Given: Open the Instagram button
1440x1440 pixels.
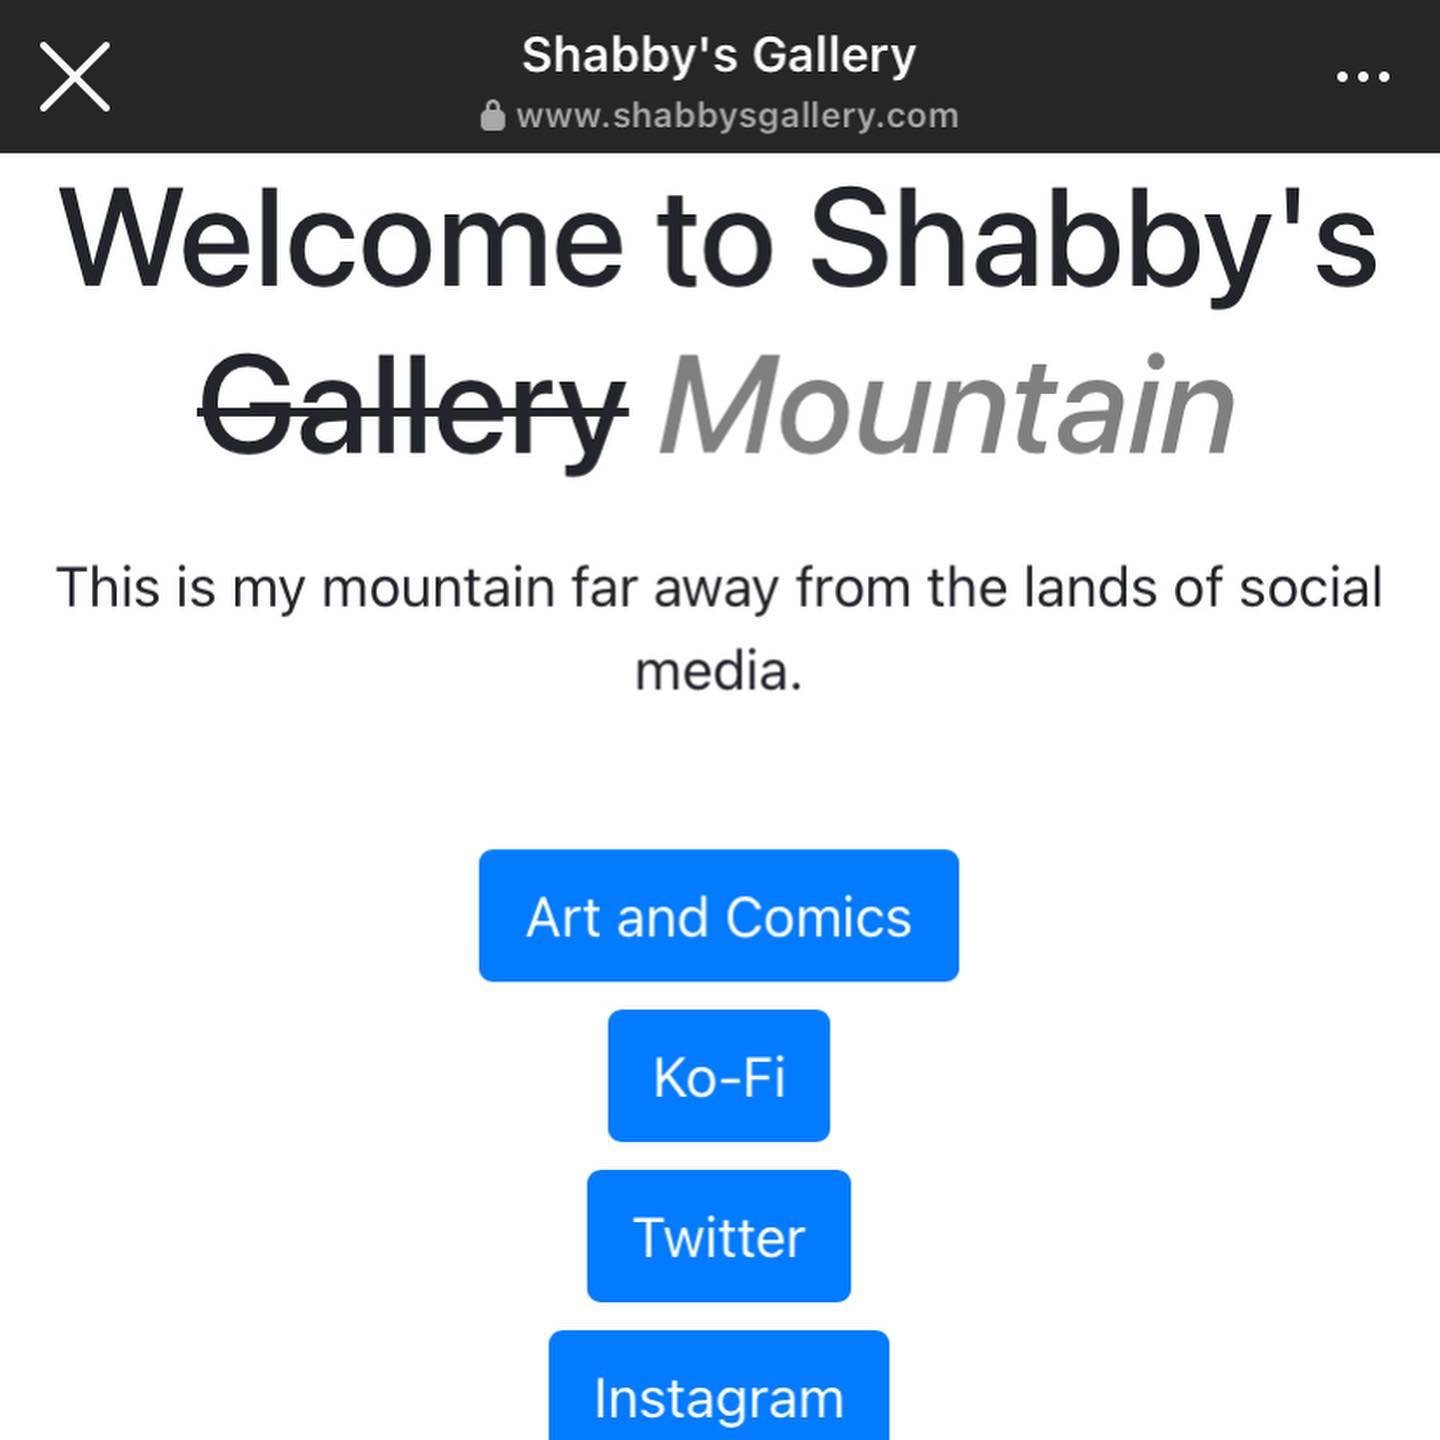Looking at the screenshot, I should [718, 1396].
